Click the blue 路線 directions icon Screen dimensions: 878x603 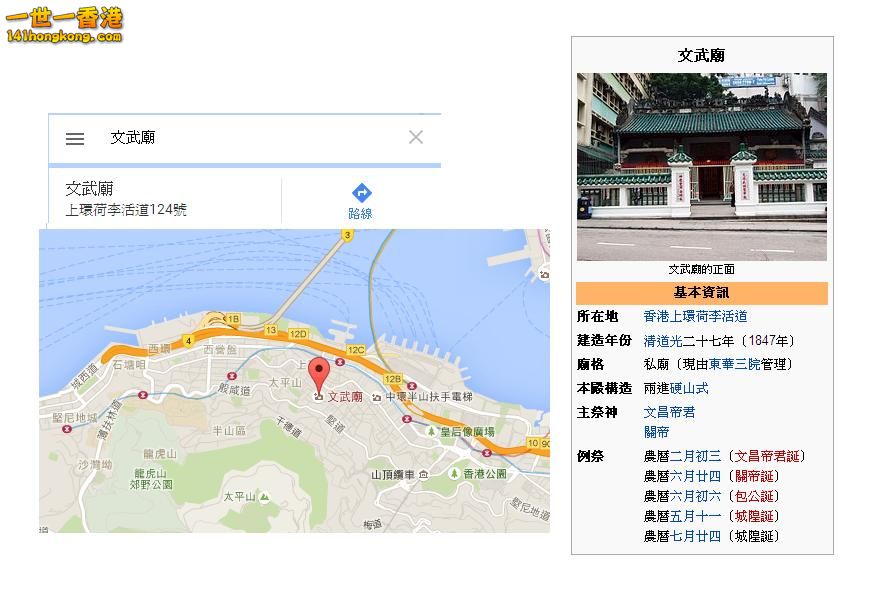[x=360, y=193]
